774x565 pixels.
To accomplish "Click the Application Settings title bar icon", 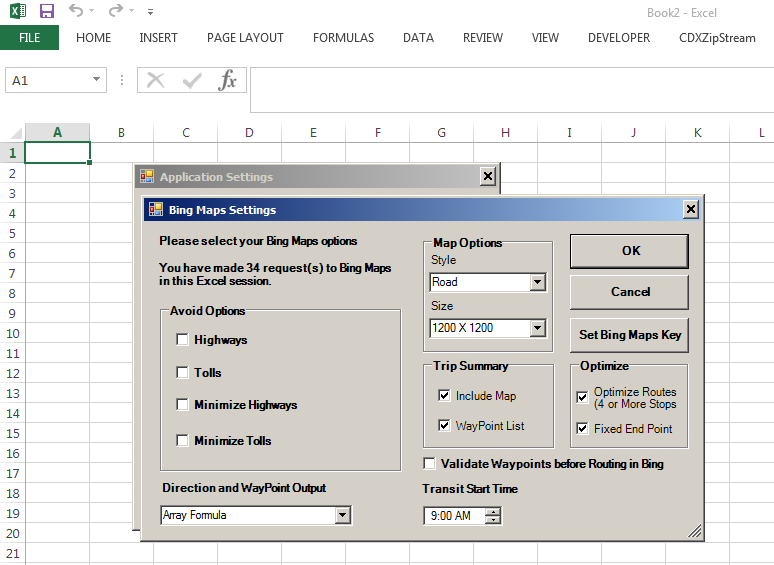I will [147, 176].
